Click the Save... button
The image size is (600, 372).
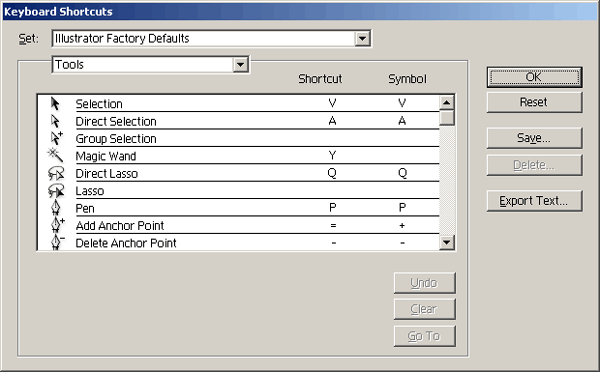[534, 138]
